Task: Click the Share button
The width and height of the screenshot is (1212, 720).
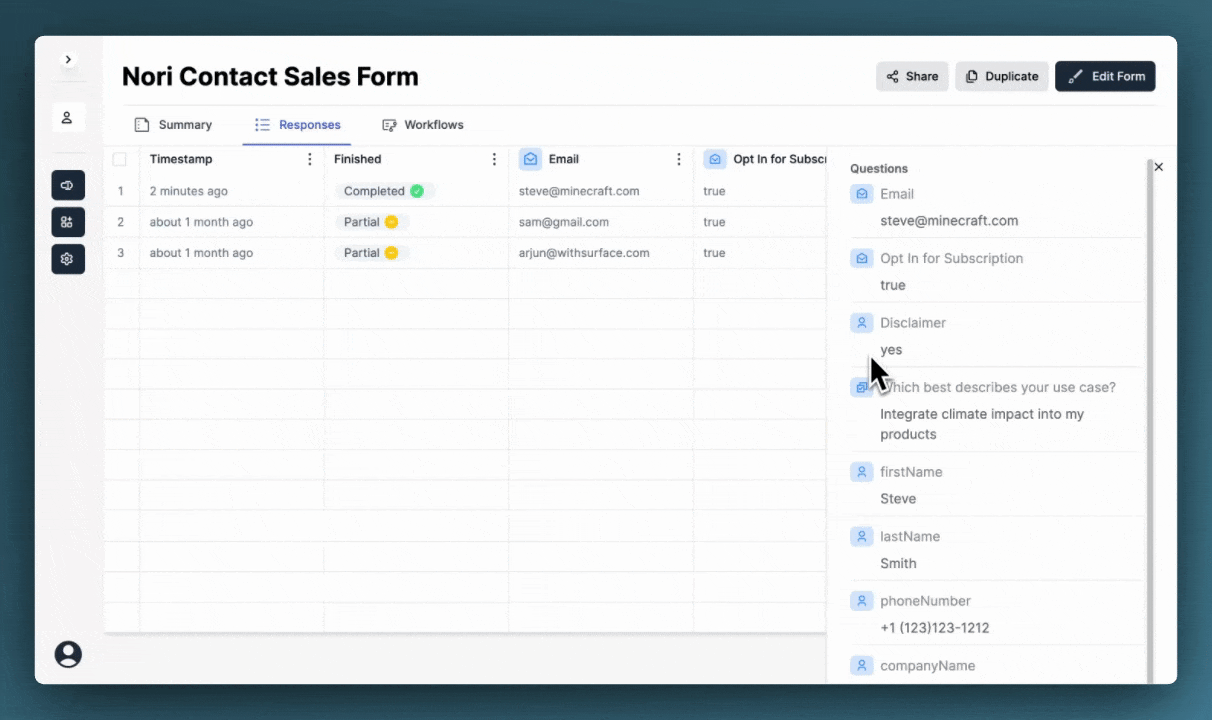Action: point(912,76)
